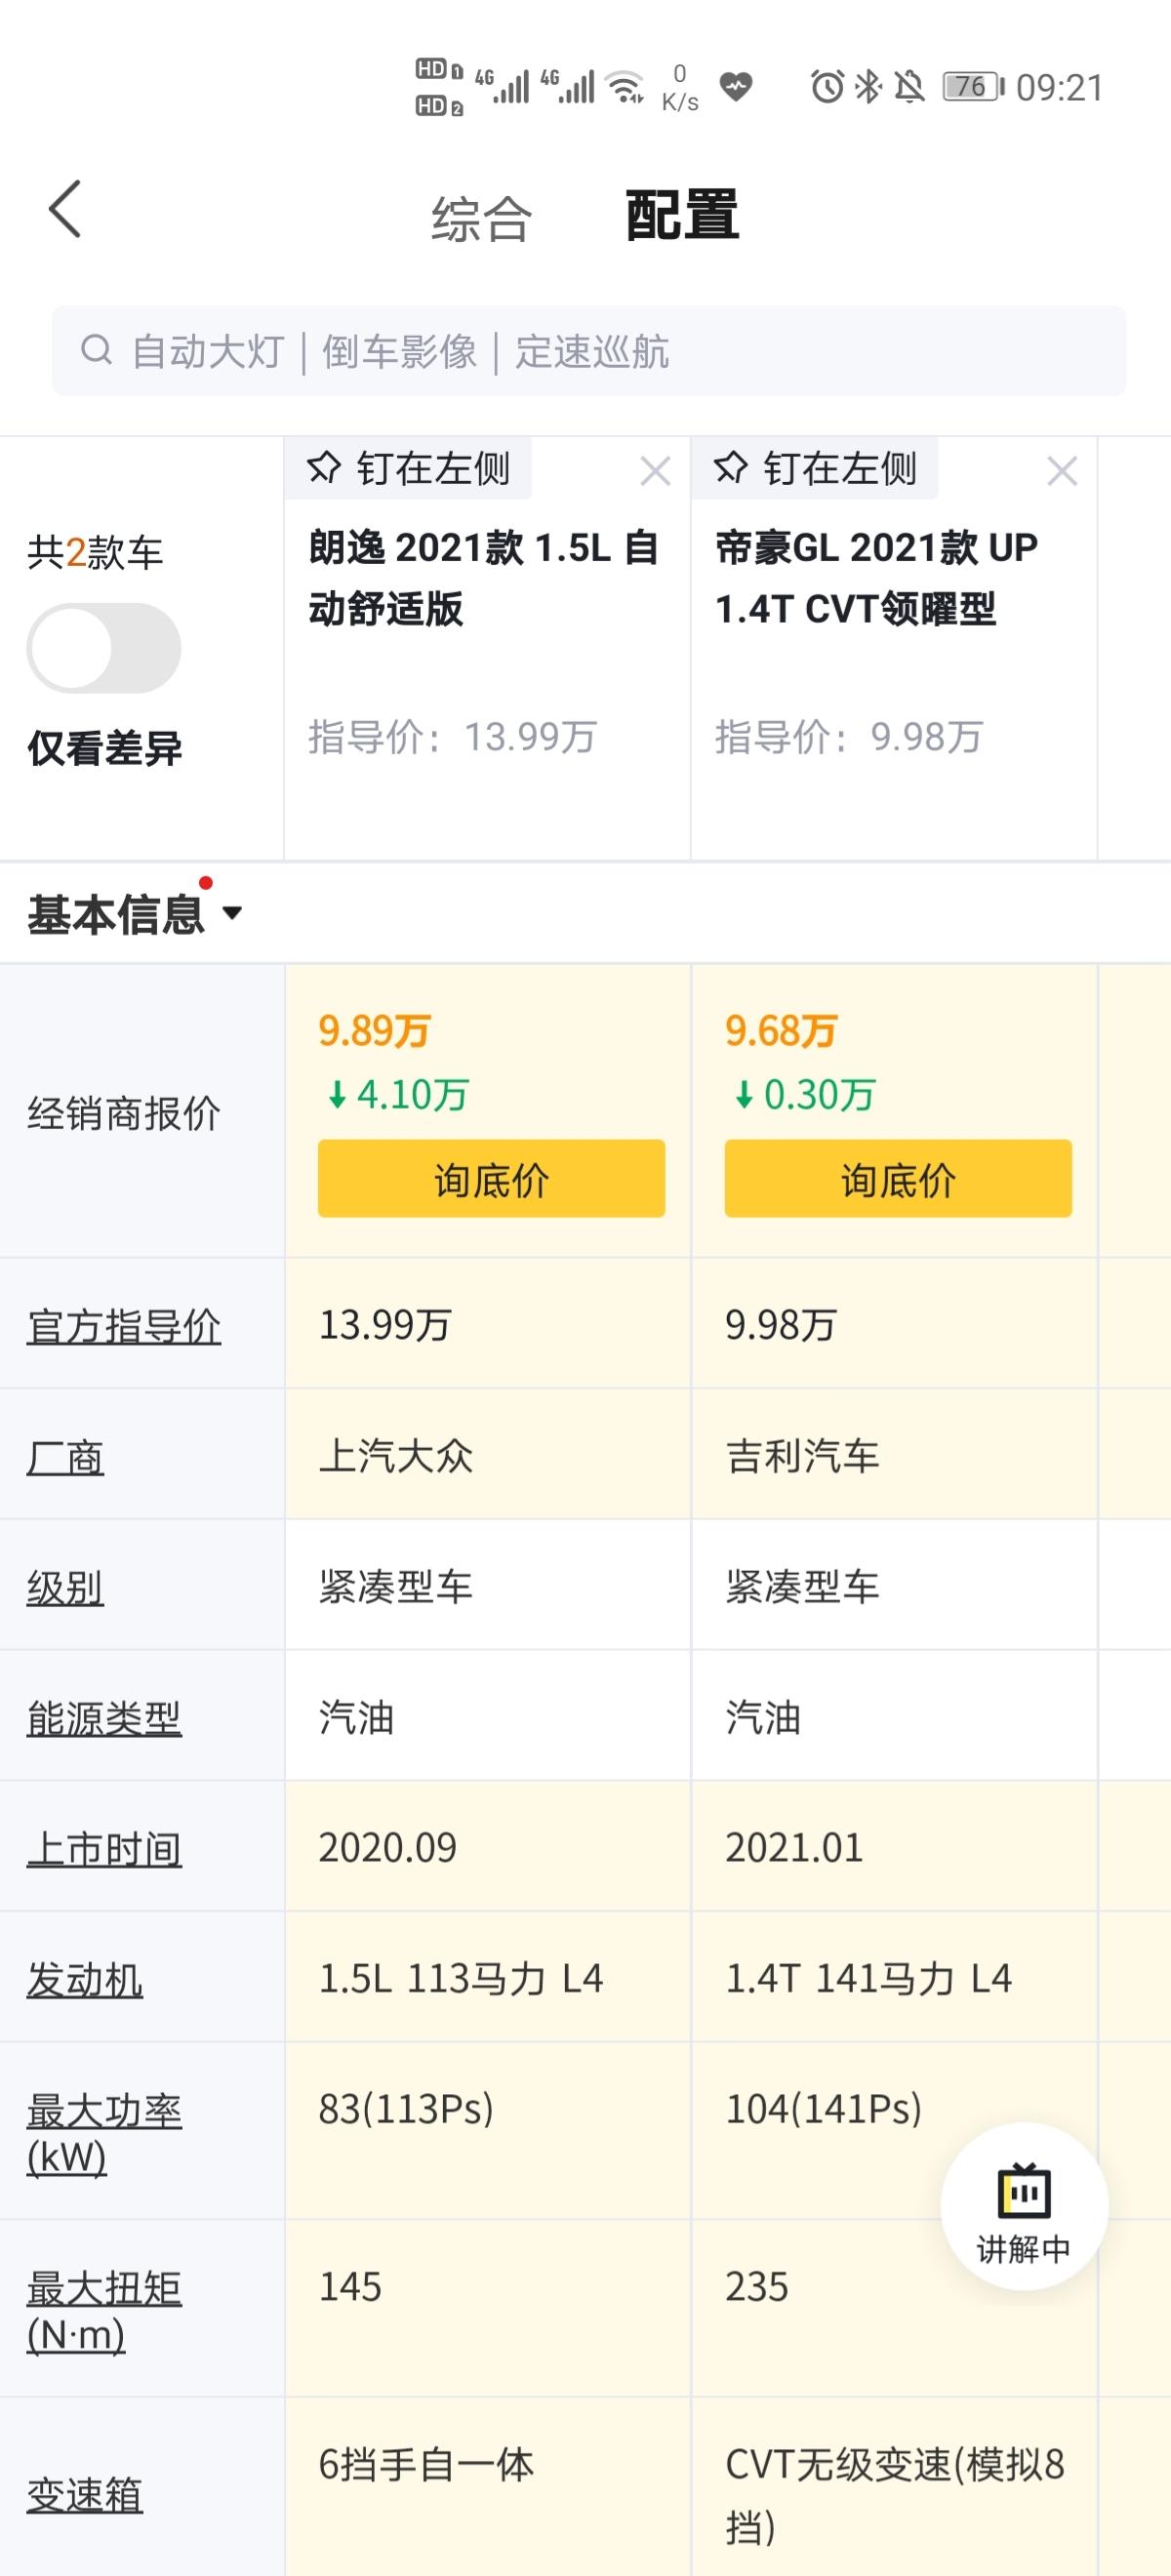Open 上市时间 definition link
The width and height of the screenshot is (1171, 2576).
(104, 1850)
